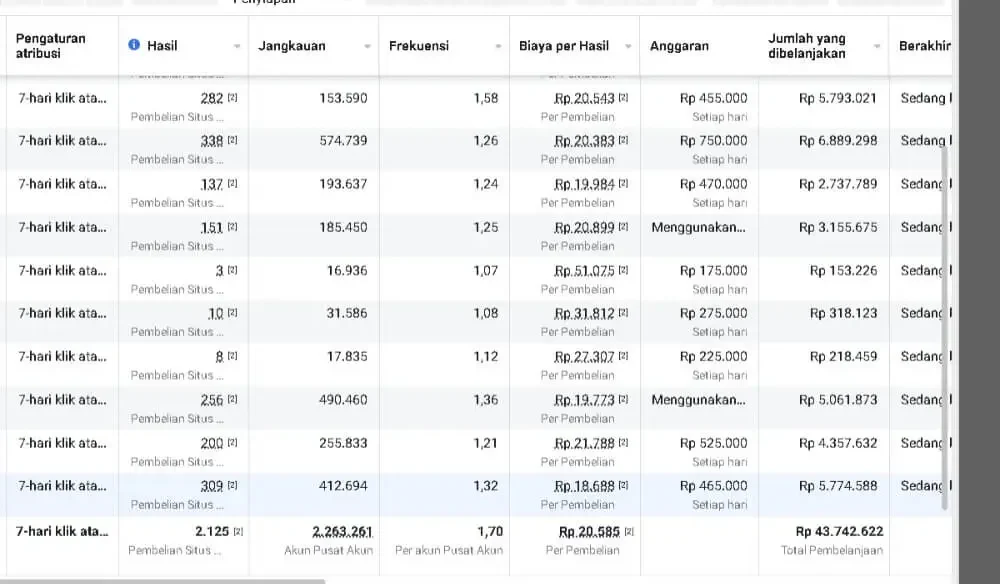Click the underlined result value 309
1000x584 pixels.
(x=211, y=486)
